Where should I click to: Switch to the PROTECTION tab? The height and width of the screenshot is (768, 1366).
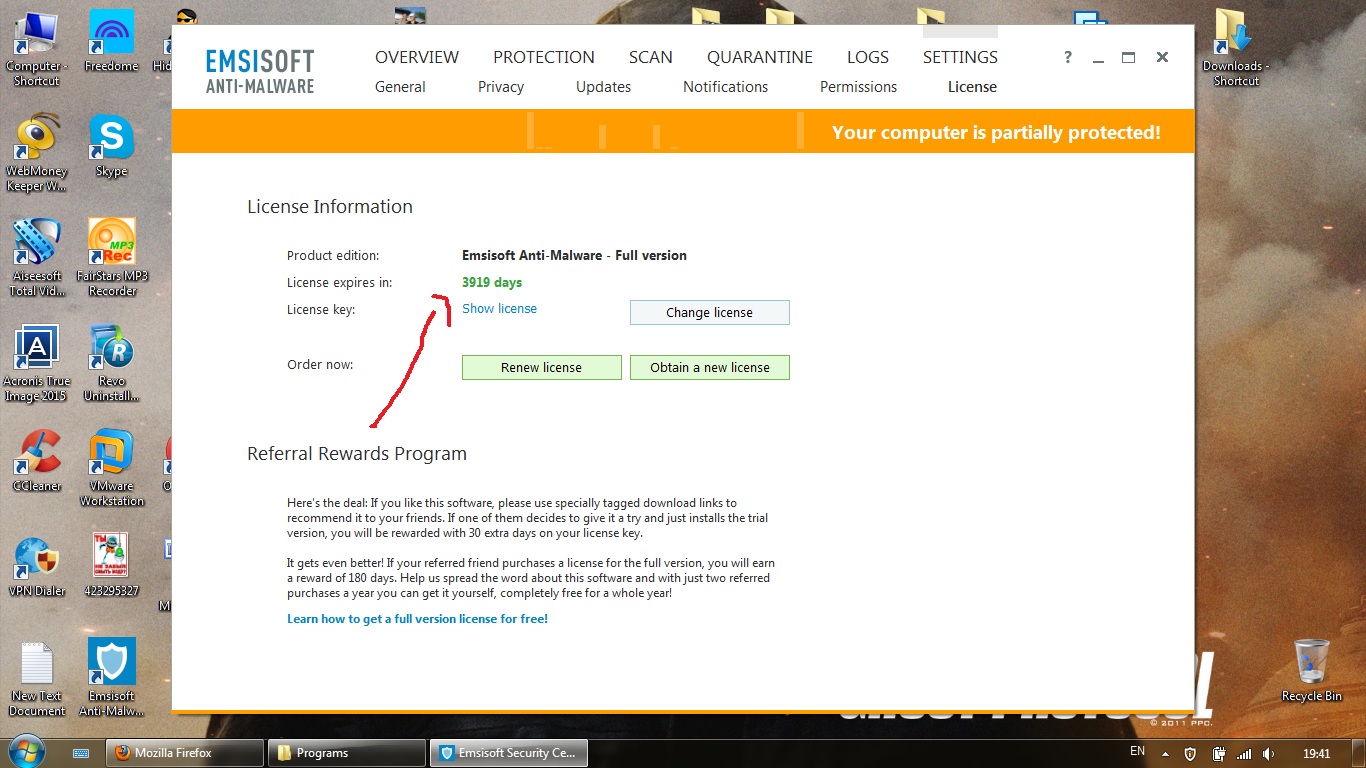click(544, 57)
